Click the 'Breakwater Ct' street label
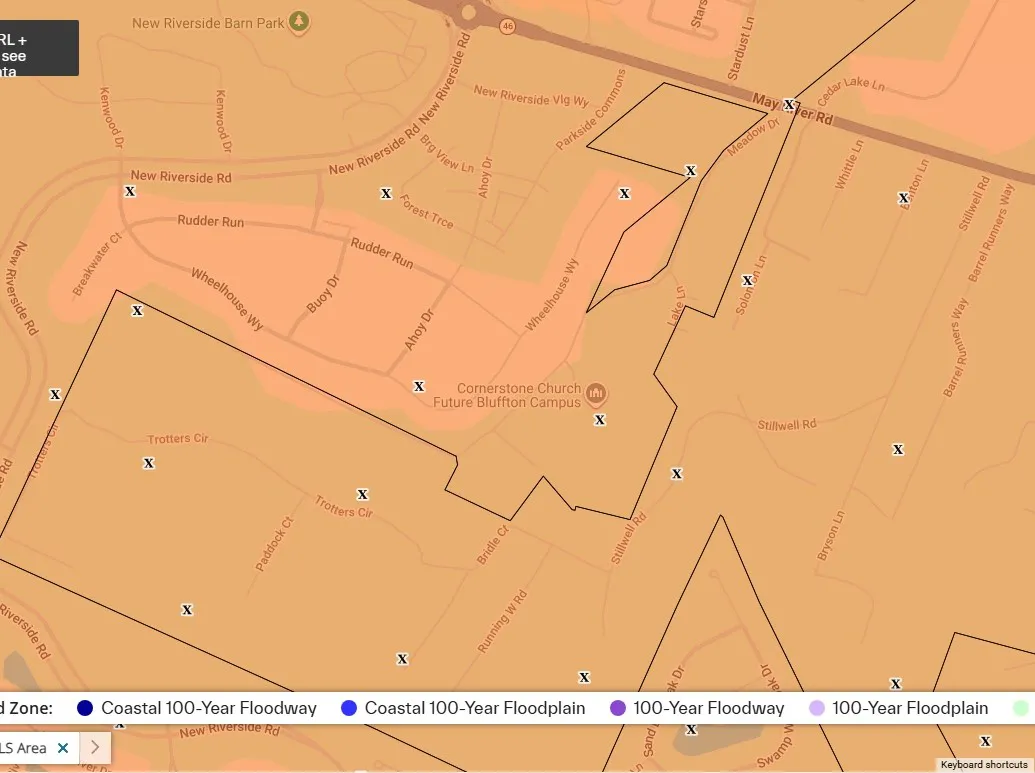This screenshot has width=1035, height=773. [97, 263]
